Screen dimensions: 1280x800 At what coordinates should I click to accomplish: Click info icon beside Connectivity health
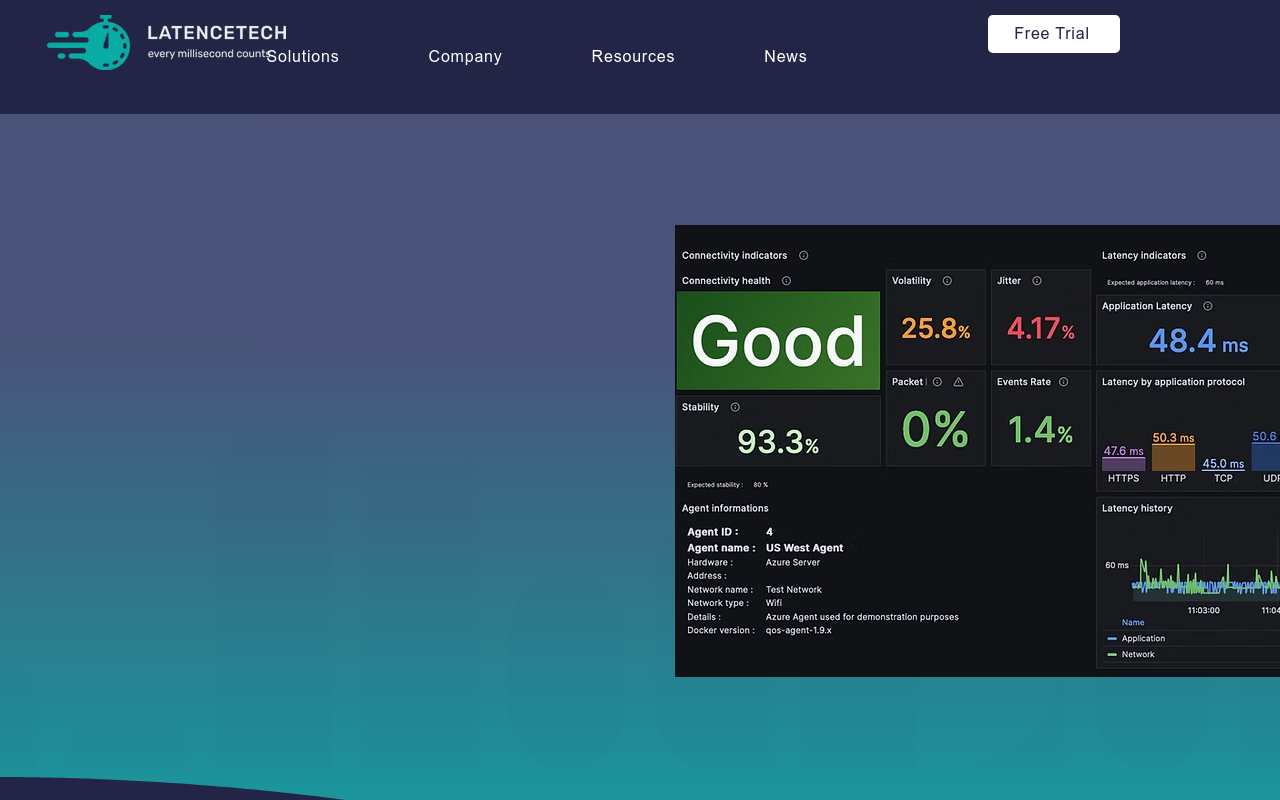786,281
